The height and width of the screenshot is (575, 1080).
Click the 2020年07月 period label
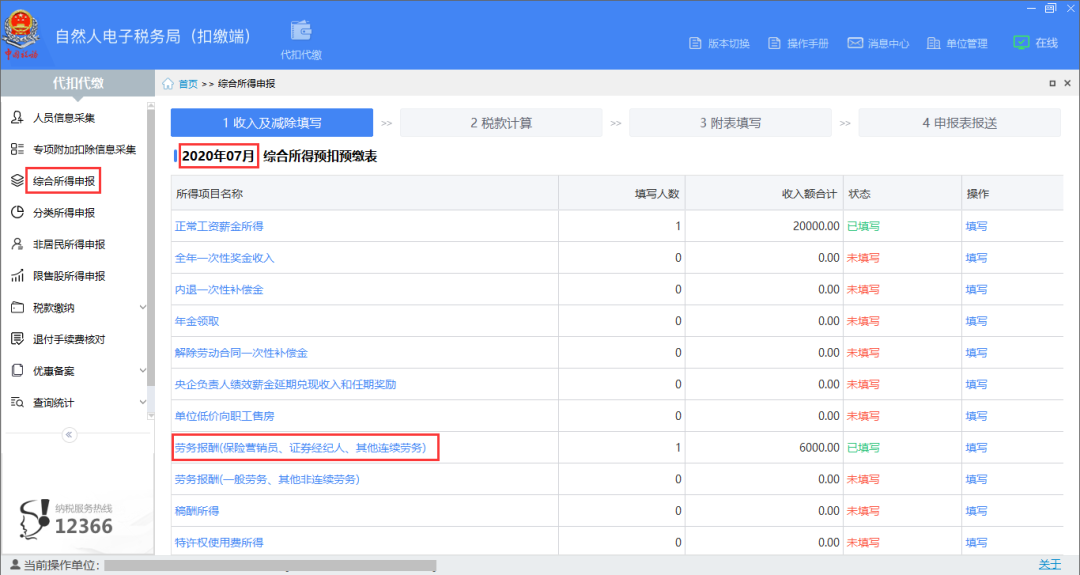click(218, 156)
